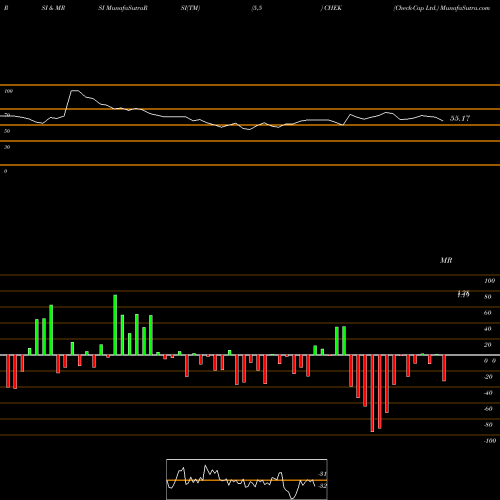500x500 pixels.
Task: Click the MR panel title label
Action: pyautogui.click(x=446, y=260)
